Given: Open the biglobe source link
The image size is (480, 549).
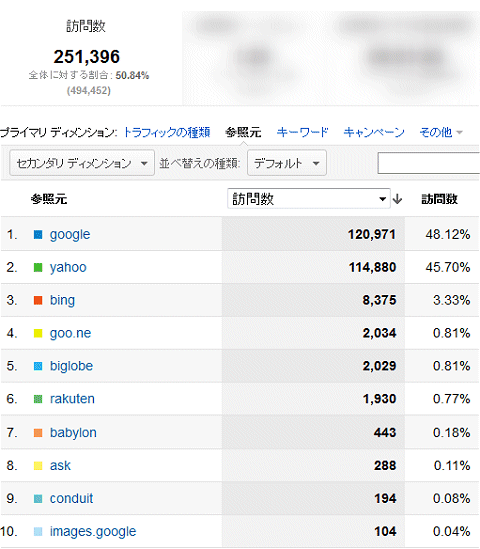Looking at the screenshot, I should click(71, 366).
